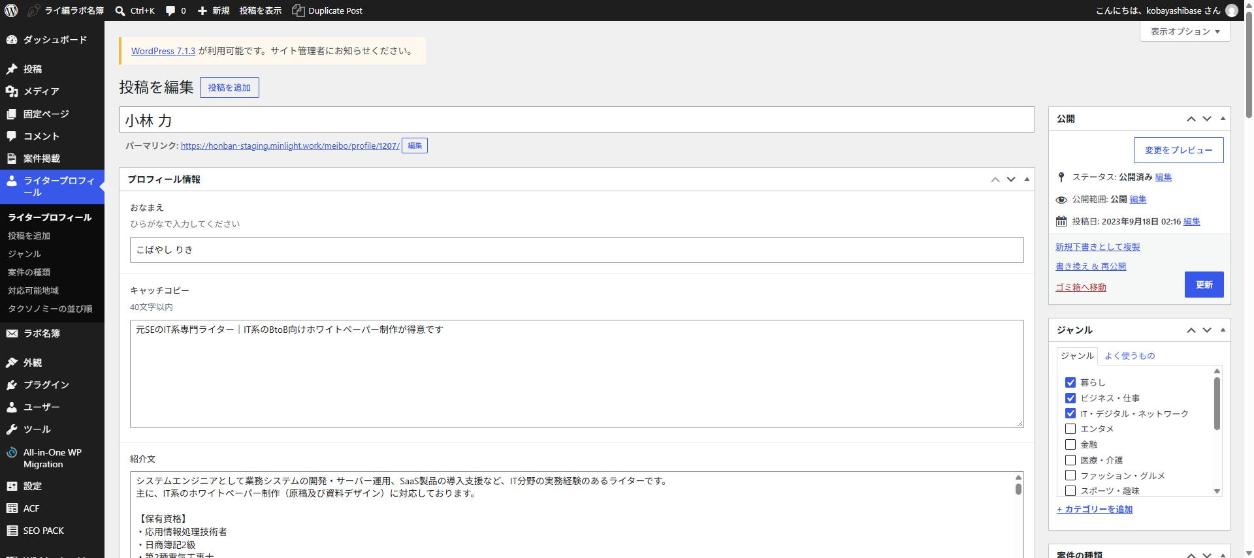Open プラグイン in the sidebar
The height and width of the screenshot is (558, 1254).
[52, 385]
